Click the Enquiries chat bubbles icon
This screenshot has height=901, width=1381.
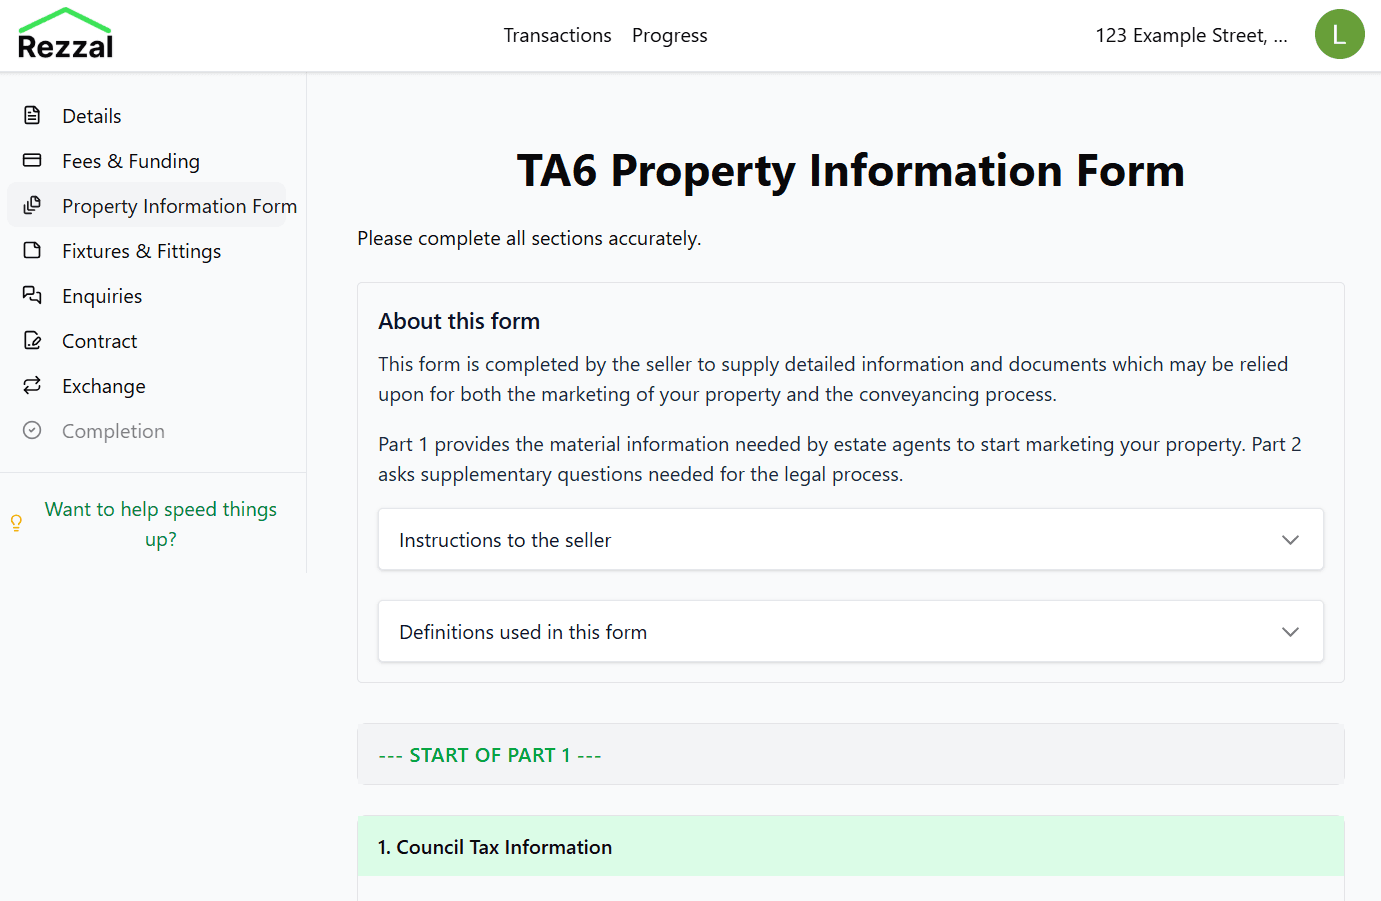point(32,295)
